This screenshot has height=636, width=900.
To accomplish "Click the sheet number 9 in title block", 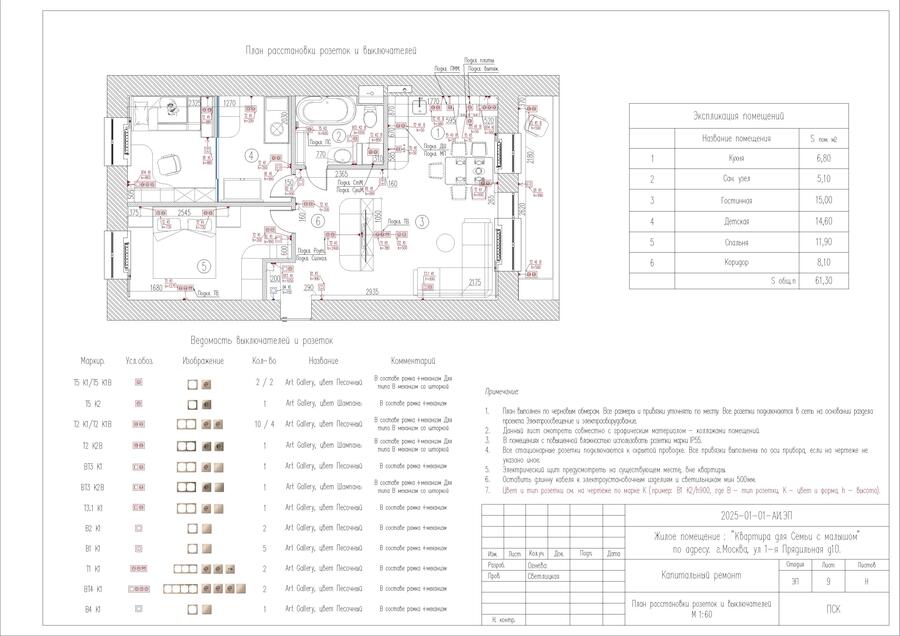I will point(828,581).
